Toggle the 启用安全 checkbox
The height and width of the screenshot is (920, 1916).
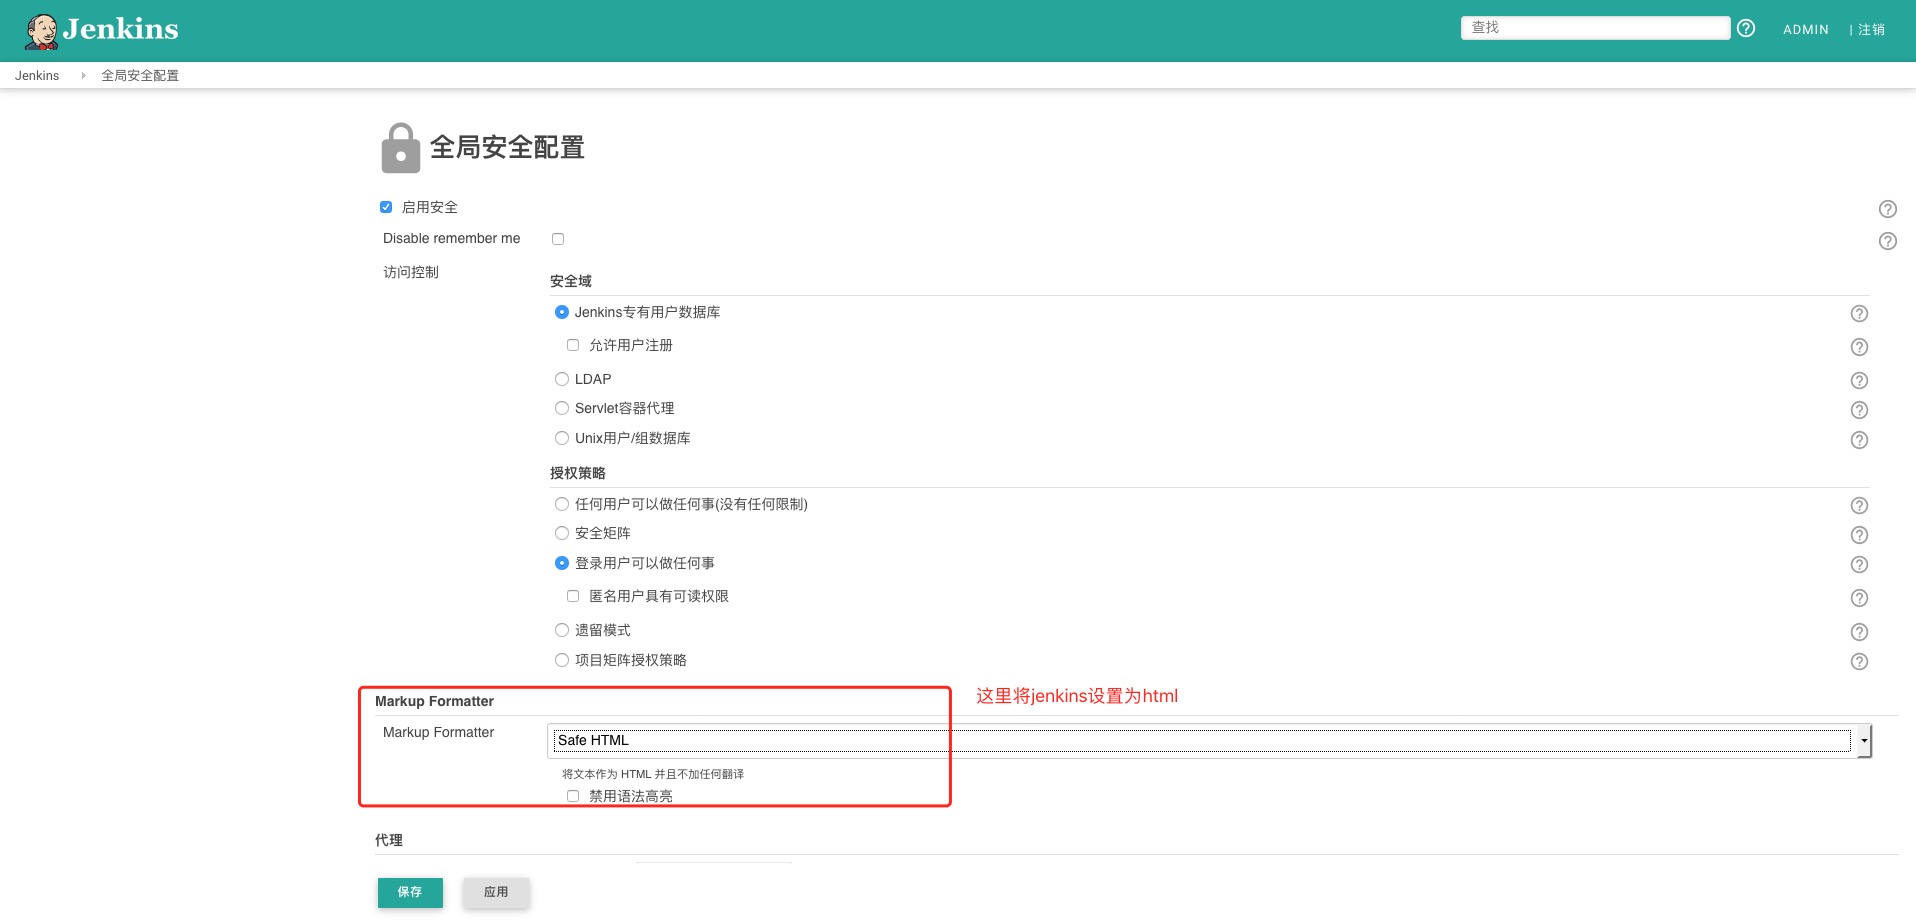[386, 207]
